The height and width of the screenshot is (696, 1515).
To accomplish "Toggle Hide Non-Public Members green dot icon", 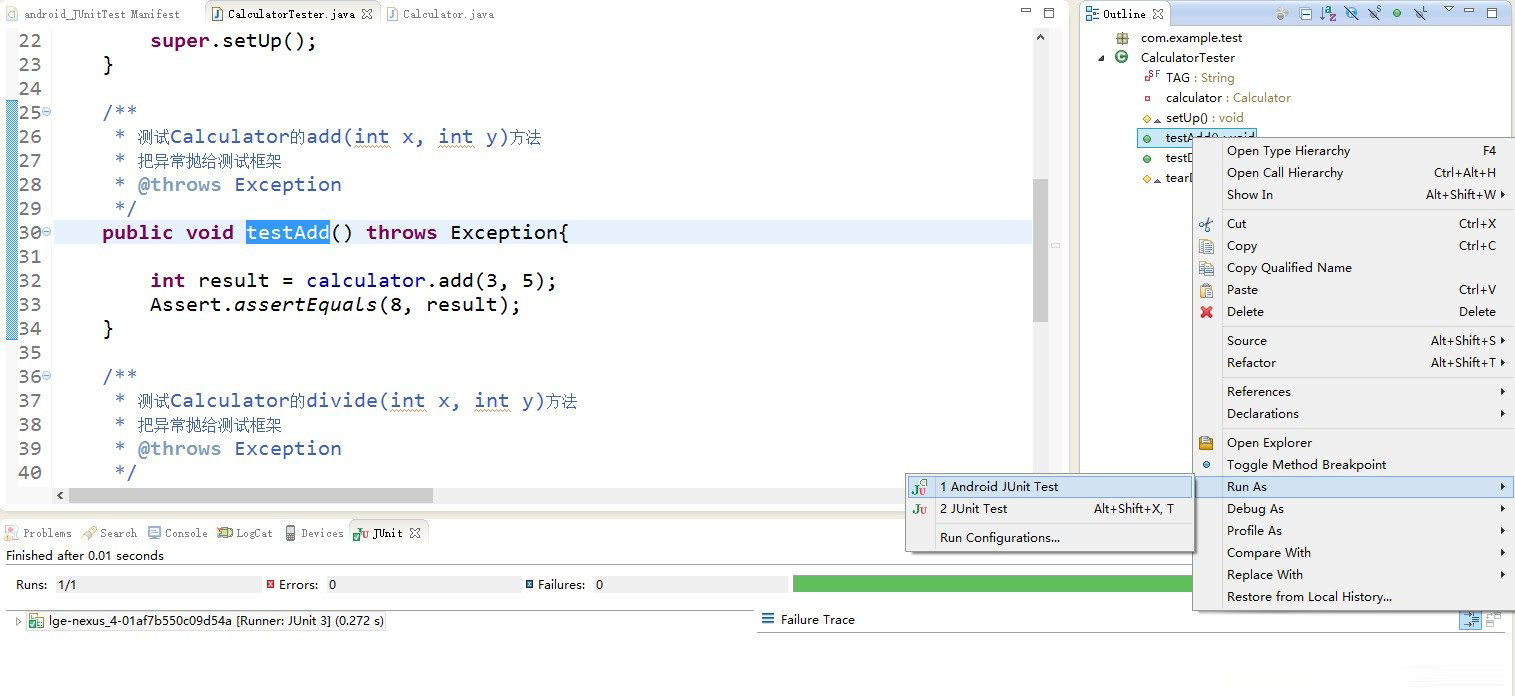I will (1396, 14).
